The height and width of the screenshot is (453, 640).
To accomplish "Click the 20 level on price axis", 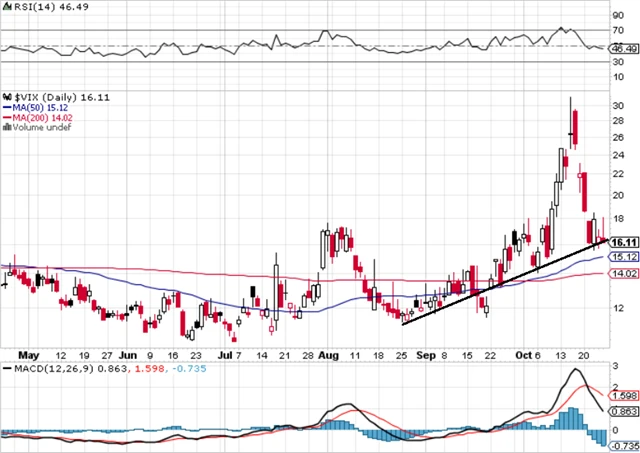I will [x=618, y=195].
